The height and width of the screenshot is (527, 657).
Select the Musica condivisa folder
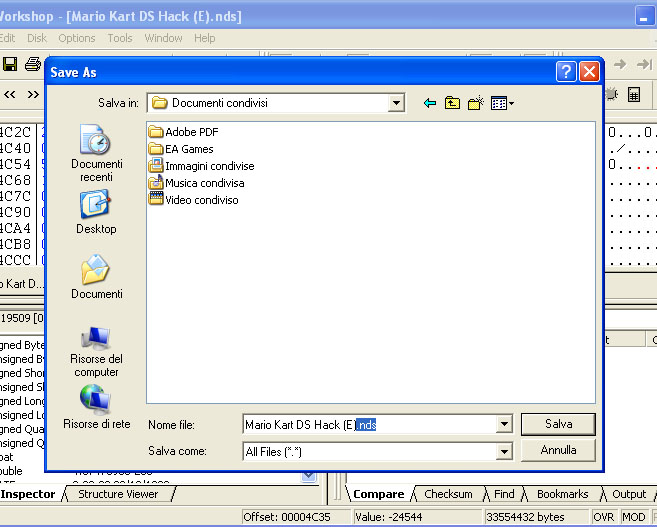[197, 183]
